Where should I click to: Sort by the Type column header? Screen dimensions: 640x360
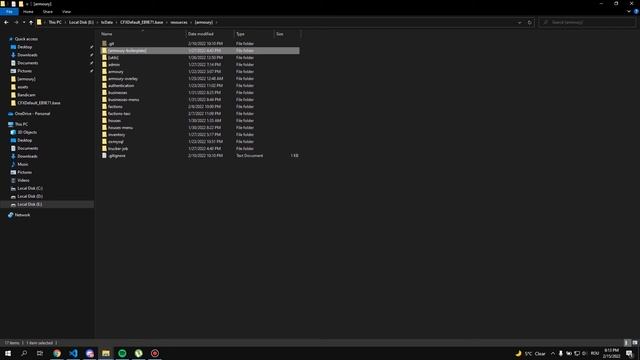[x=254, y=34]
